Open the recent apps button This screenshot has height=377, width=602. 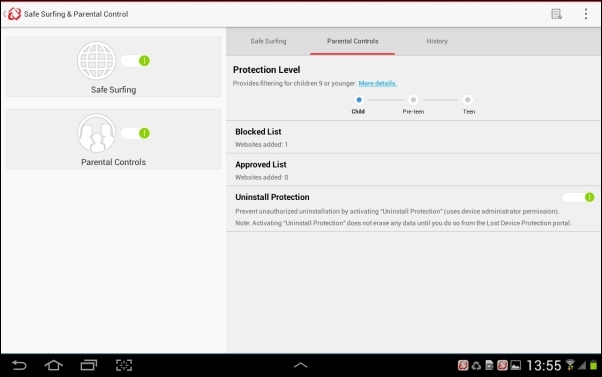(89, 365)
